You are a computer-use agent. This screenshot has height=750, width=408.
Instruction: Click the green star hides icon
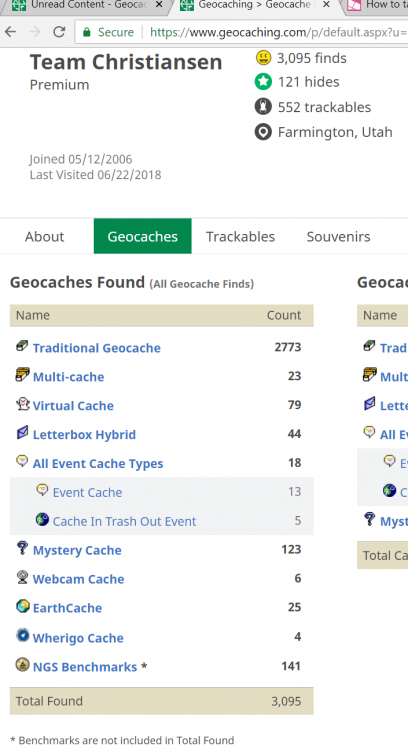[x=263, y=82]
